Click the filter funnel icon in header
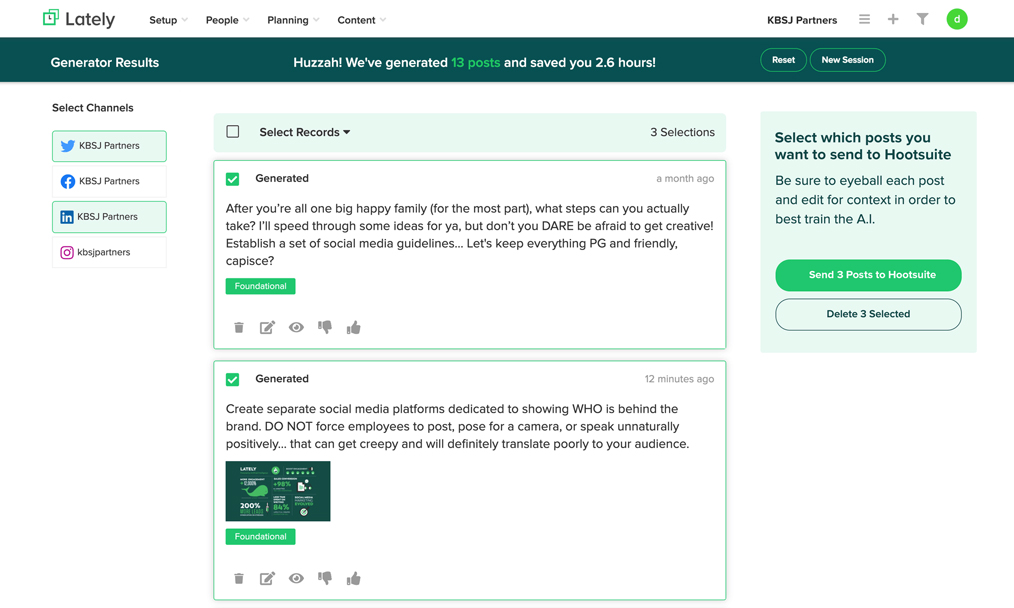 pyautogui.click(x=922, y=19)
